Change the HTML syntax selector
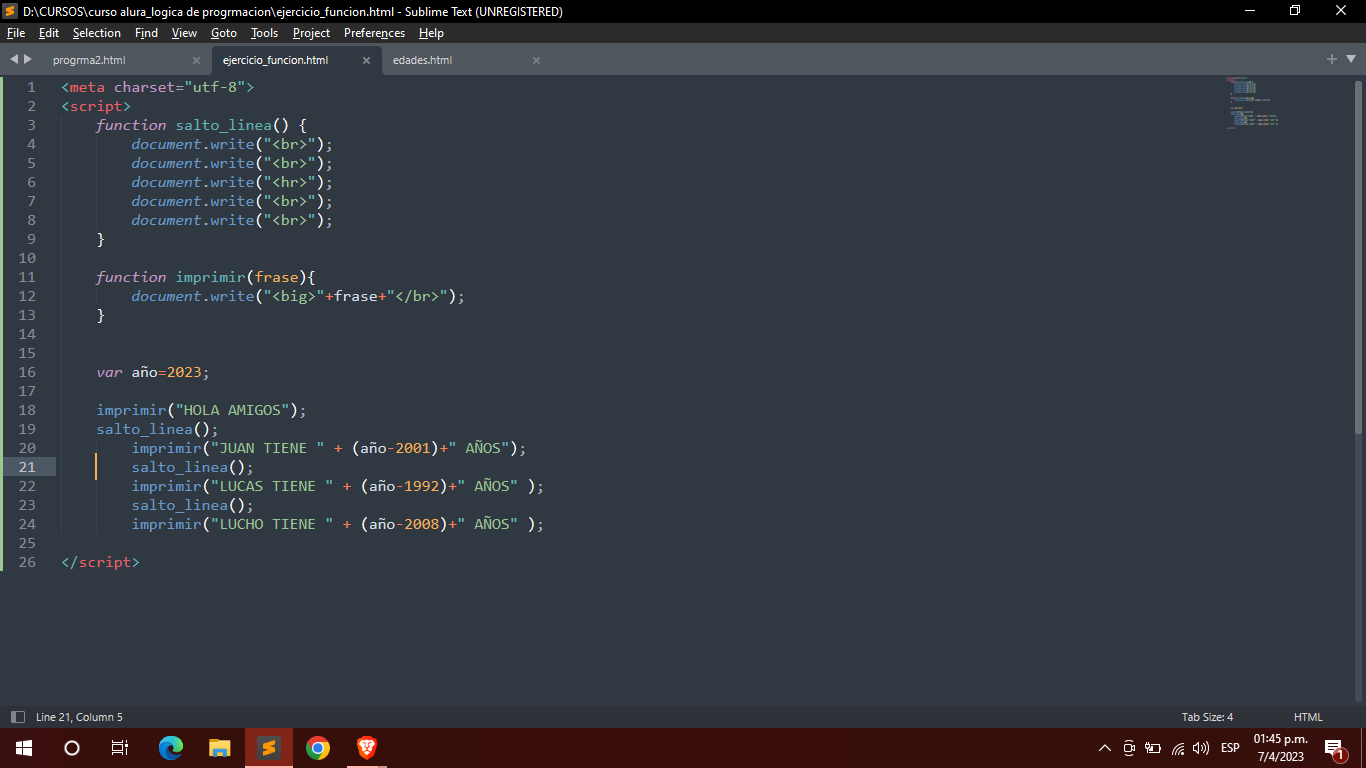Screen dimensions: 1366x768 point(1308,717)
